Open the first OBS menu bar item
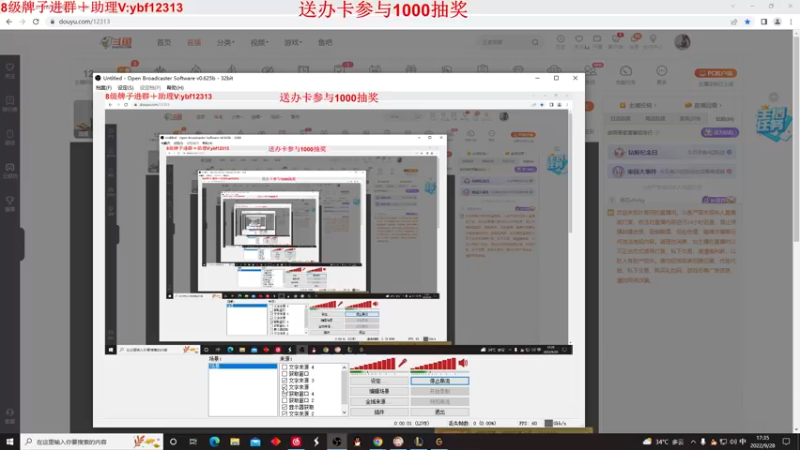Image resolution: width=800 pixels, height=450 pixels. click(x=103, y=88)
